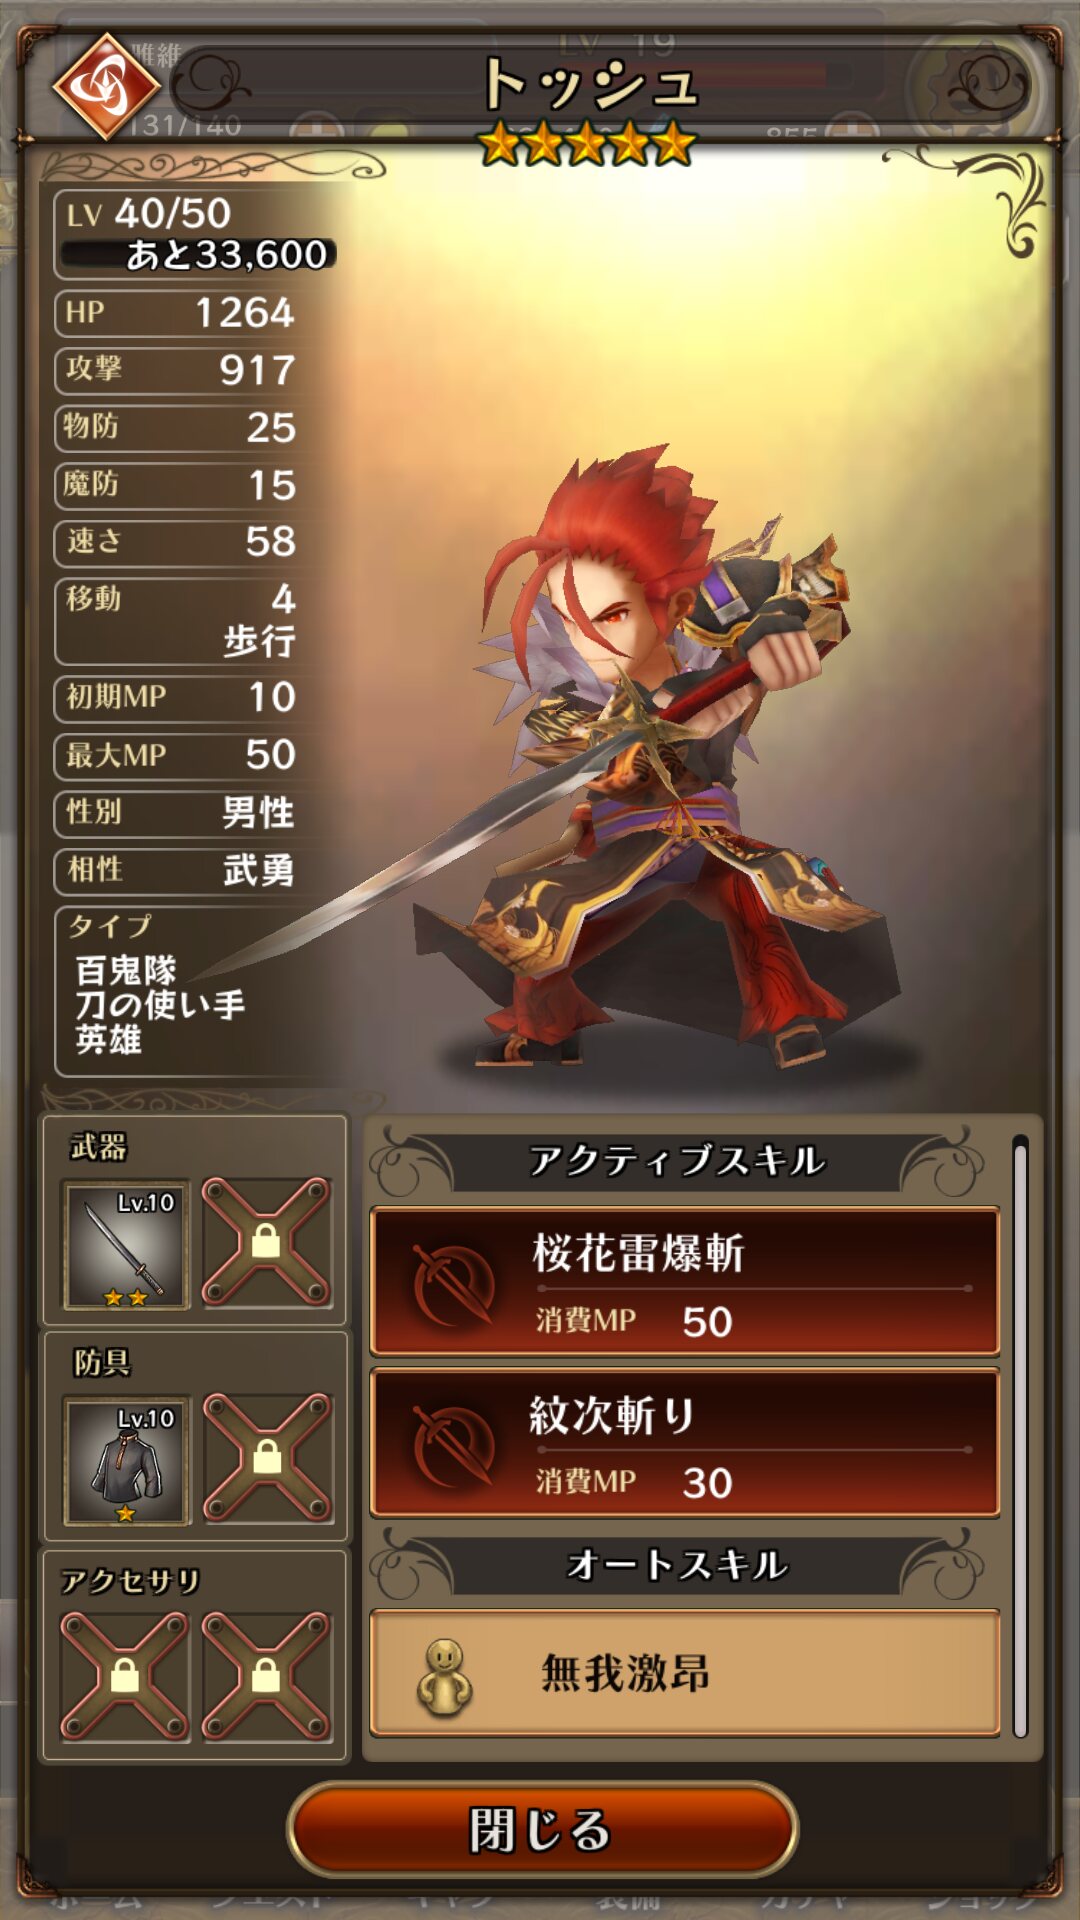Tap the red diamond affinity emblem icon
Image resolution: width=1080 pixels, height=1920 pixels.
(106, 87)
